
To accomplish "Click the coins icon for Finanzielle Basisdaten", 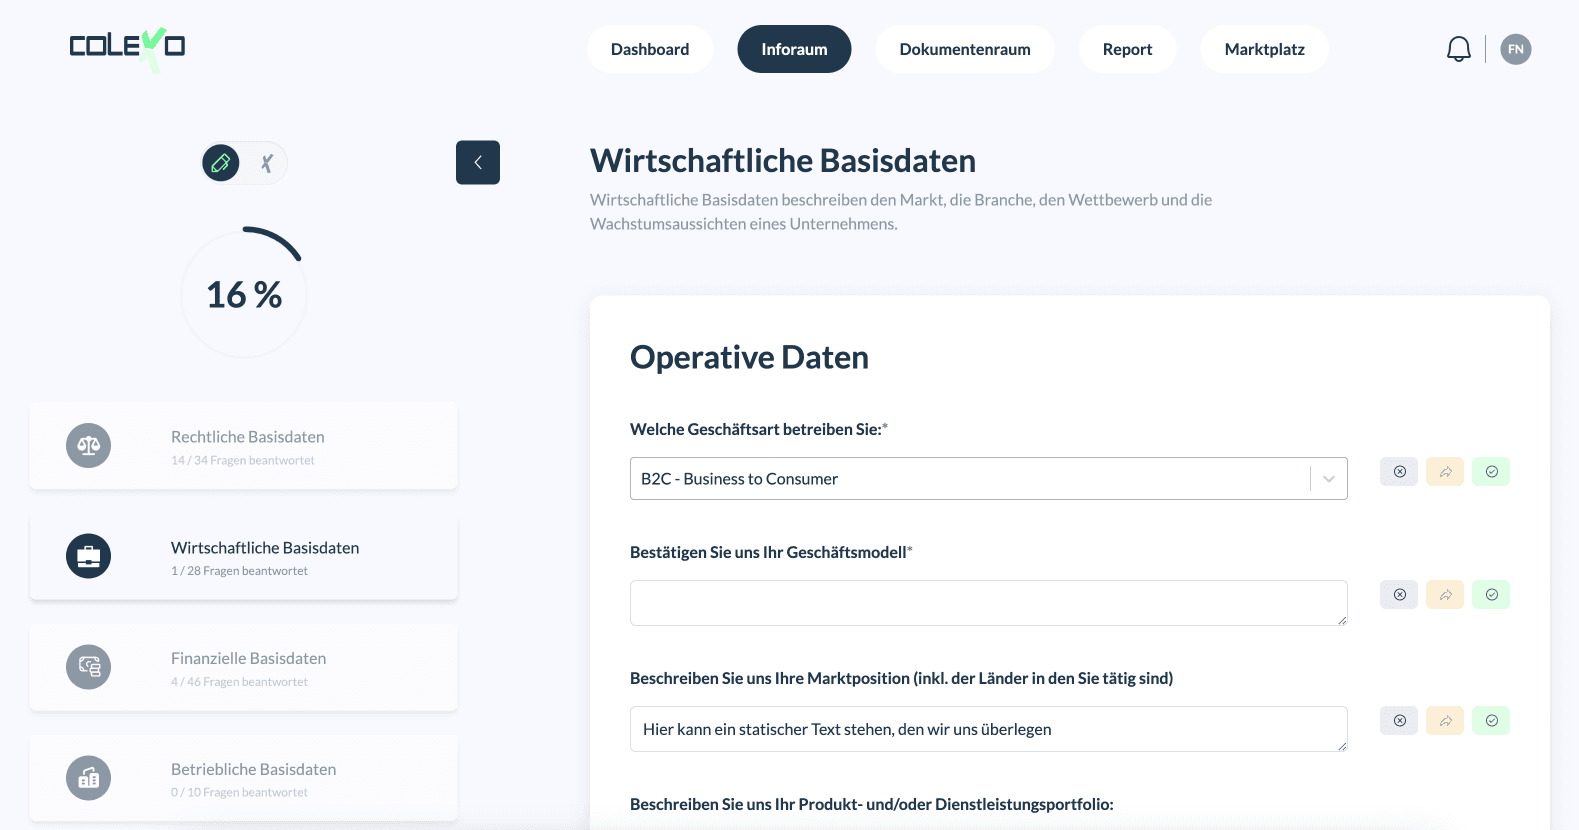I will pos(88,667).
